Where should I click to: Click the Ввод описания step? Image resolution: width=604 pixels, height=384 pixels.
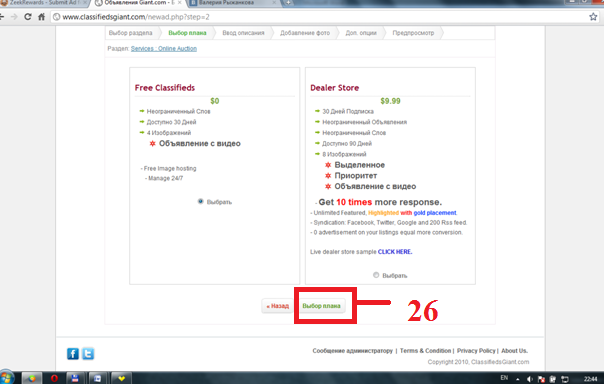pyautogui.click(x=243, y=33)
